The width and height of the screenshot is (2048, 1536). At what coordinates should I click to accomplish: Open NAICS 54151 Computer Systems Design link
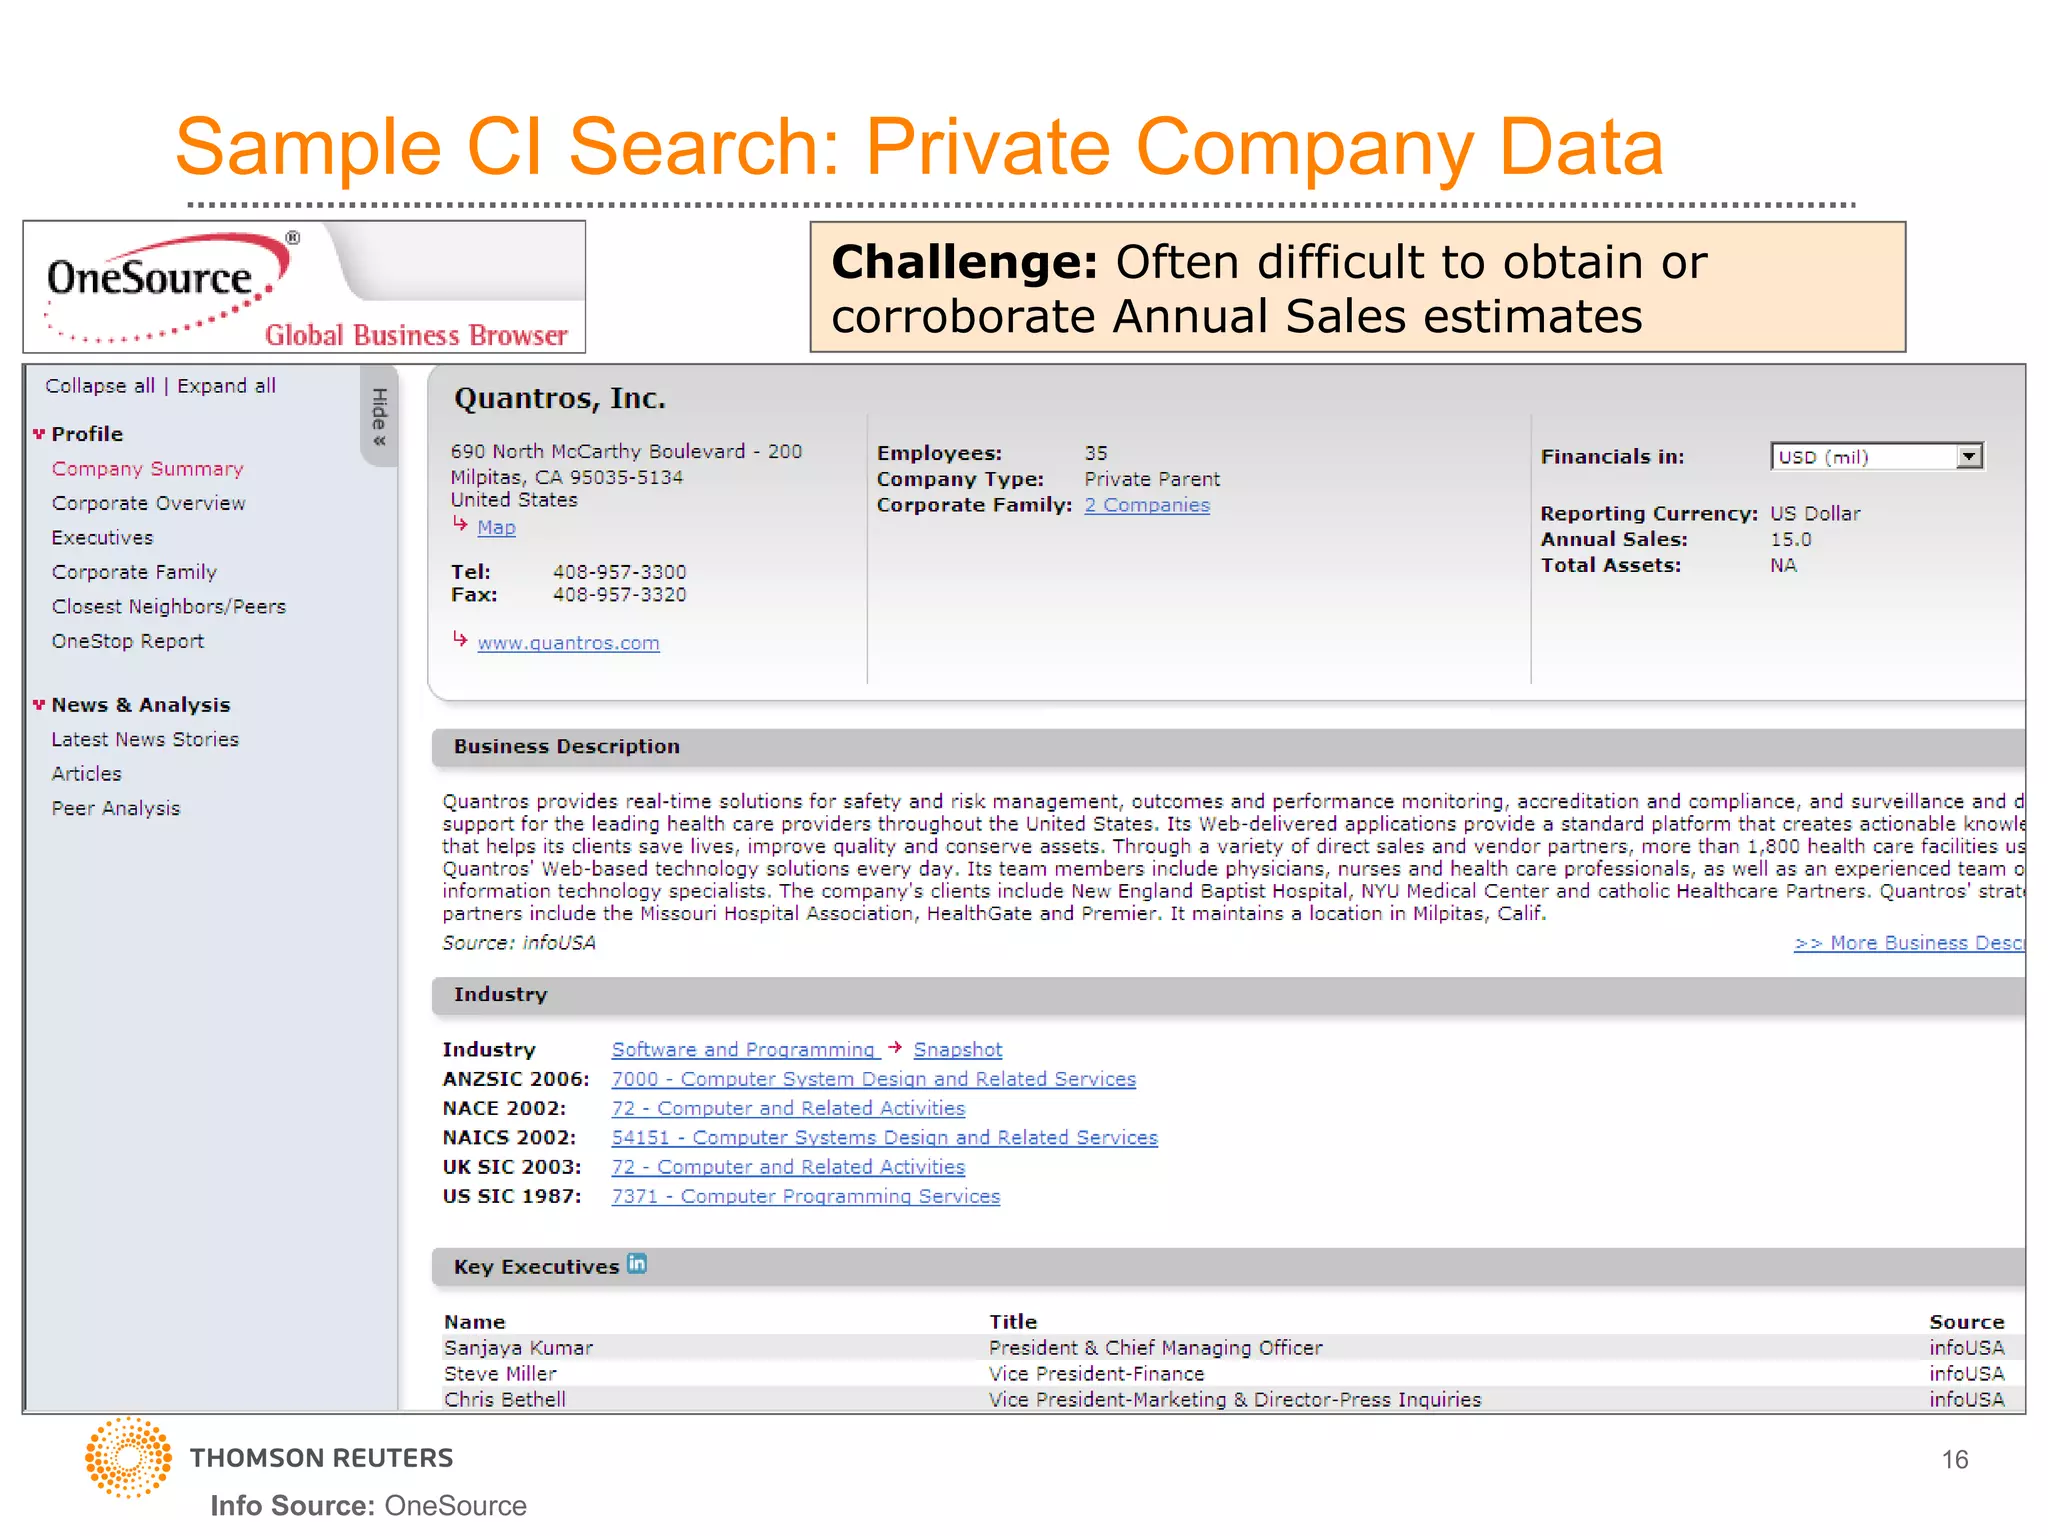885,1137
